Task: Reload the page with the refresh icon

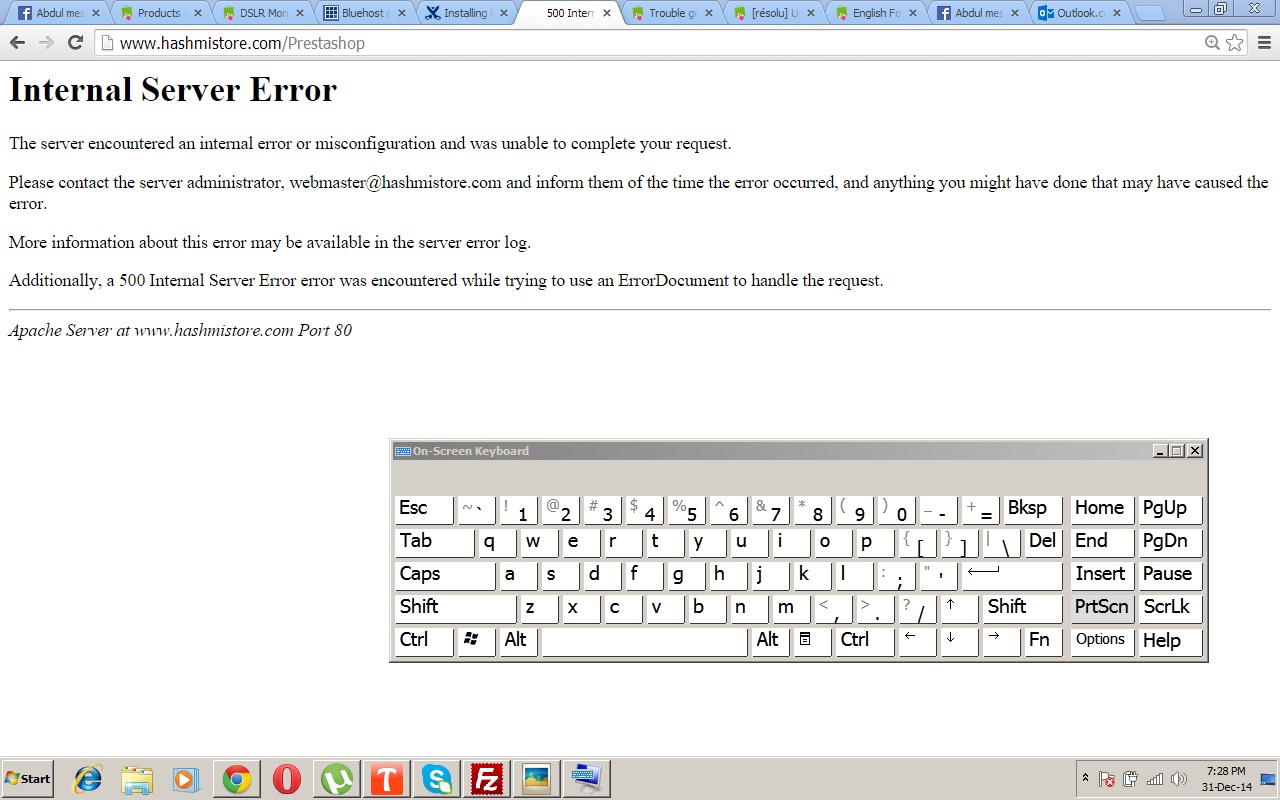Action: [x=75, y=43]
